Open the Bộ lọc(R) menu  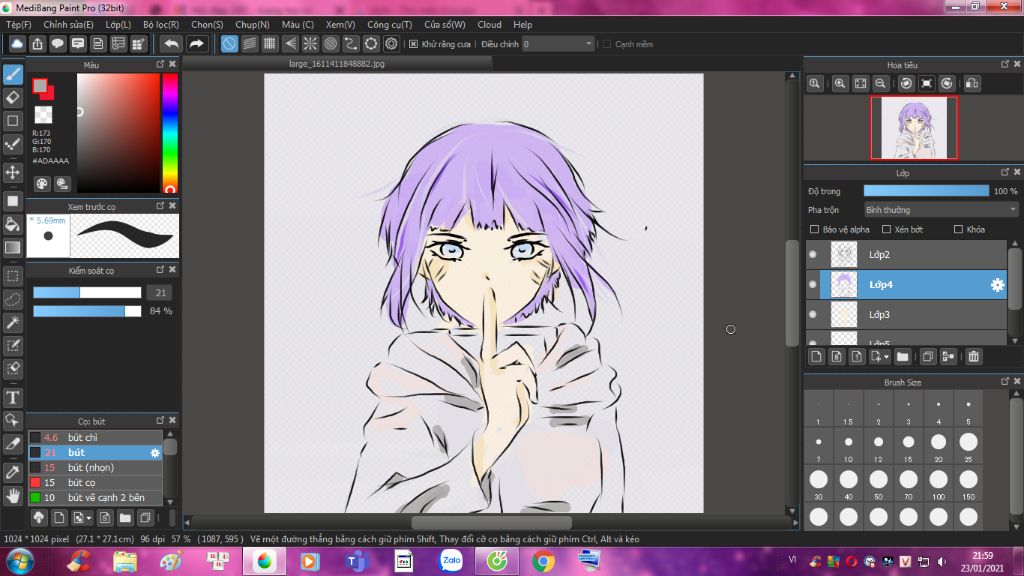pos(161,25)
